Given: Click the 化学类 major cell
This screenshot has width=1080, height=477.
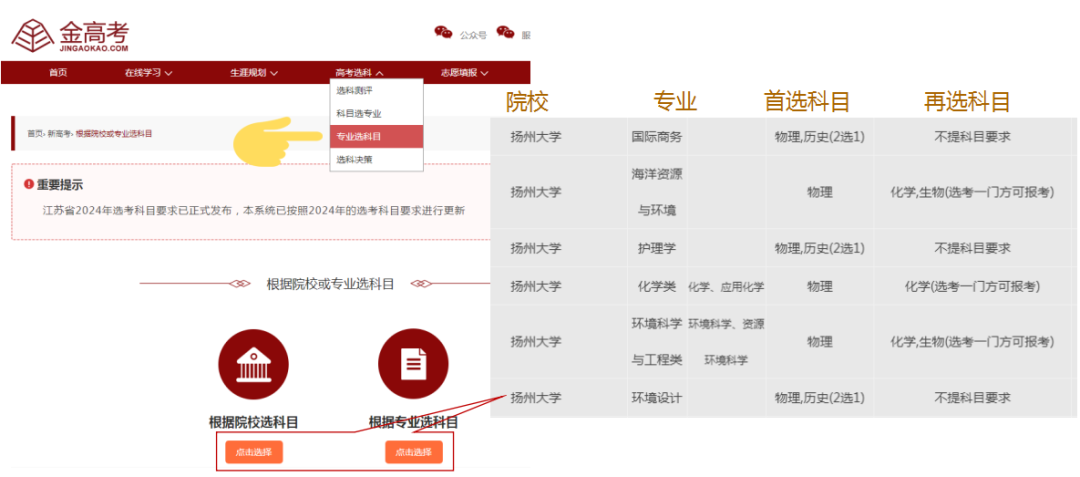Looking at the screenshot, I should (x=656, y=286).
